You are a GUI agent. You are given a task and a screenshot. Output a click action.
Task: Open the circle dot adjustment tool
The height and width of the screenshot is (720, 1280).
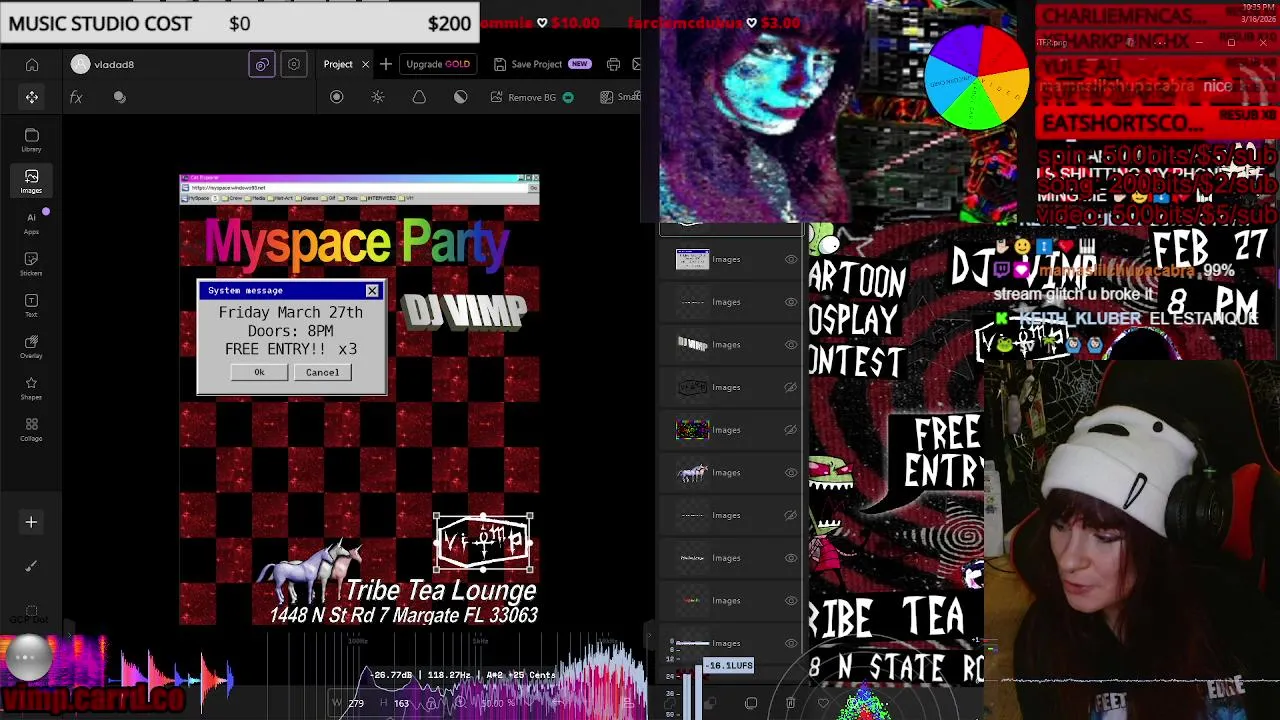point(336,97)
